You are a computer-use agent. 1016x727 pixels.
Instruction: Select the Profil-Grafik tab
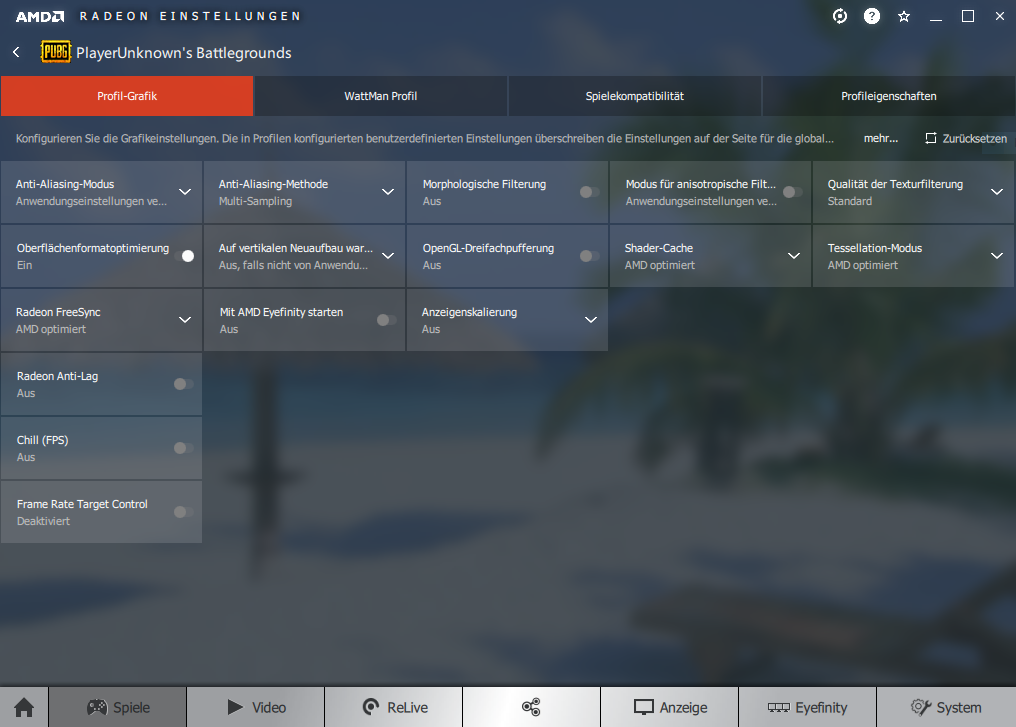click(127, 96)
